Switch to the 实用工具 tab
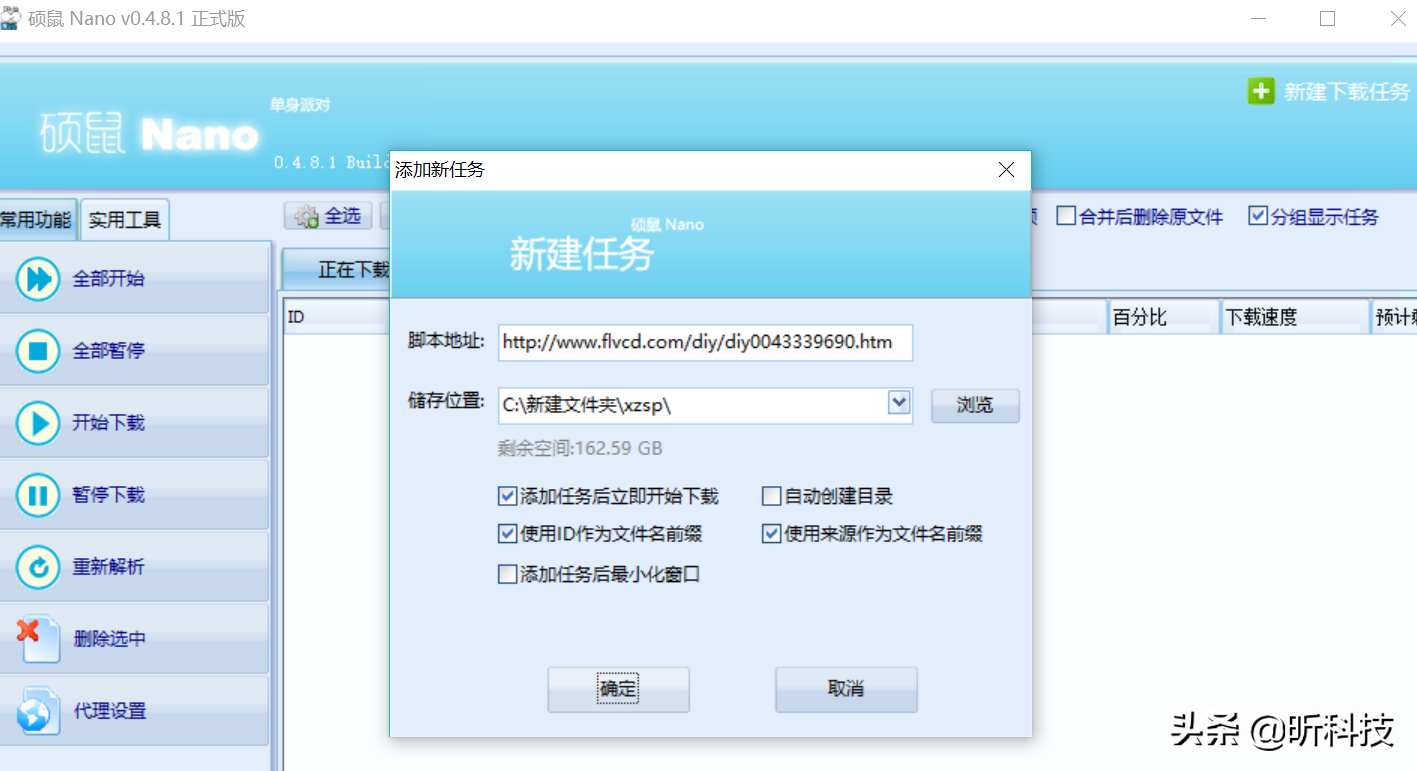1417x771 pixels. pyautogui.click(x=125, y=220)
